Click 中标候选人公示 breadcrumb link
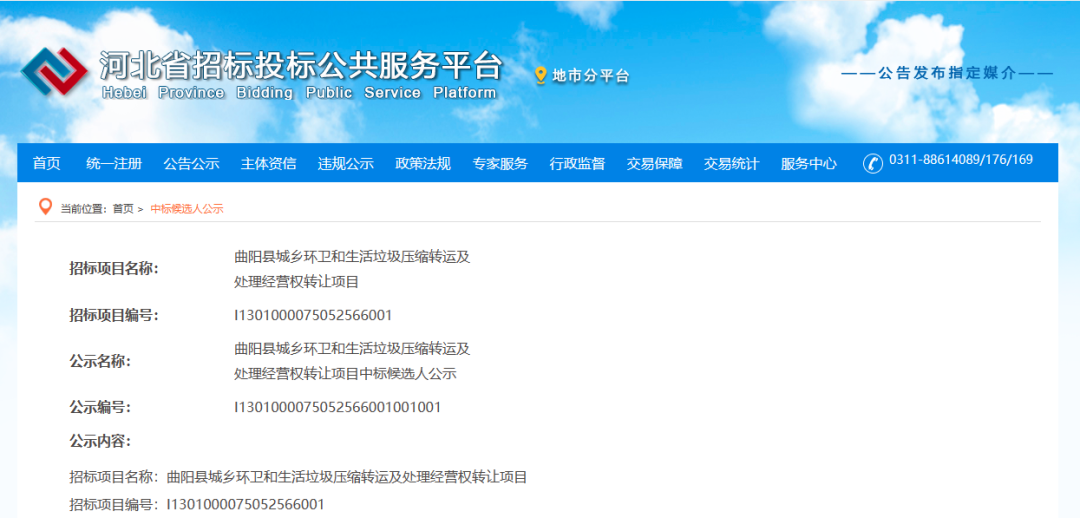The height and width of the screenshot is (518, 1080). click(187, 209)
